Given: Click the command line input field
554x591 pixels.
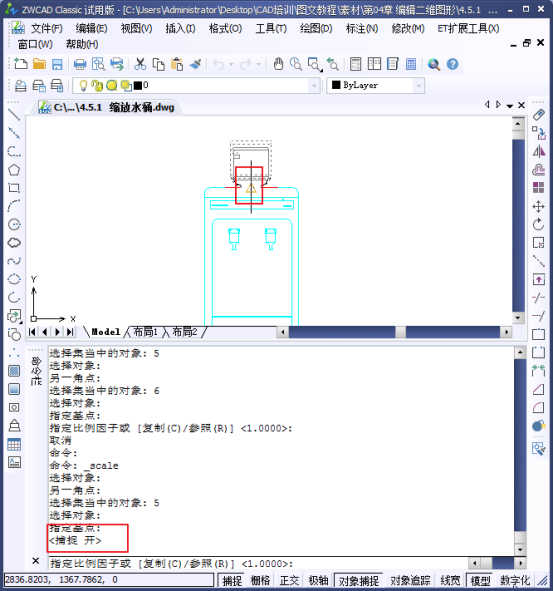Looking at the screenshot, I should point(258,563).
